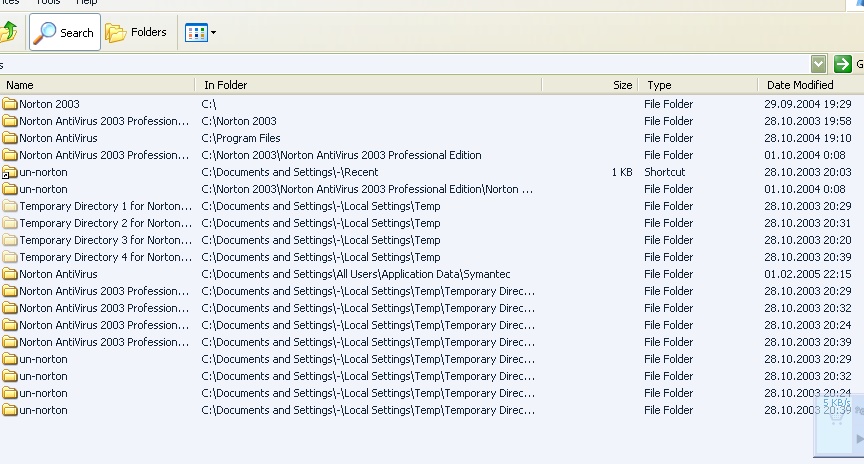Select Temporary Directory 1 for Norton folder
This screenshot has height=464, width=864.
pyautogui.click(x=100, y=206)
